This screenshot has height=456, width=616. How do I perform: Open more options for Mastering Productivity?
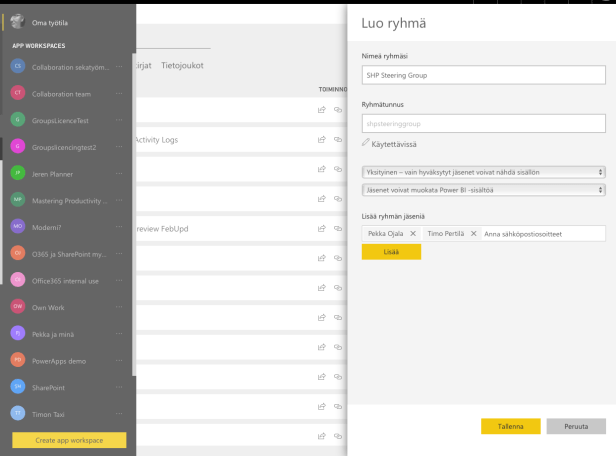(x=119, y=200)
